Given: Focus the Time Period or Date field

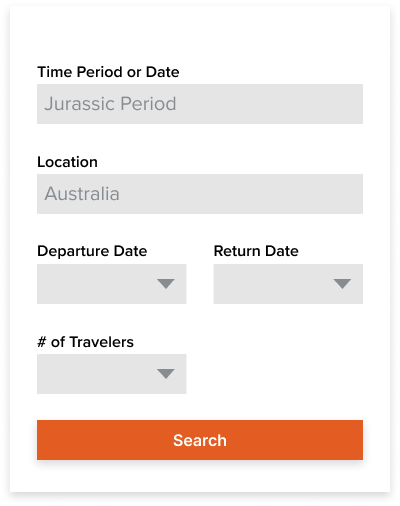Looking at the screenshot, I should 200,104.
